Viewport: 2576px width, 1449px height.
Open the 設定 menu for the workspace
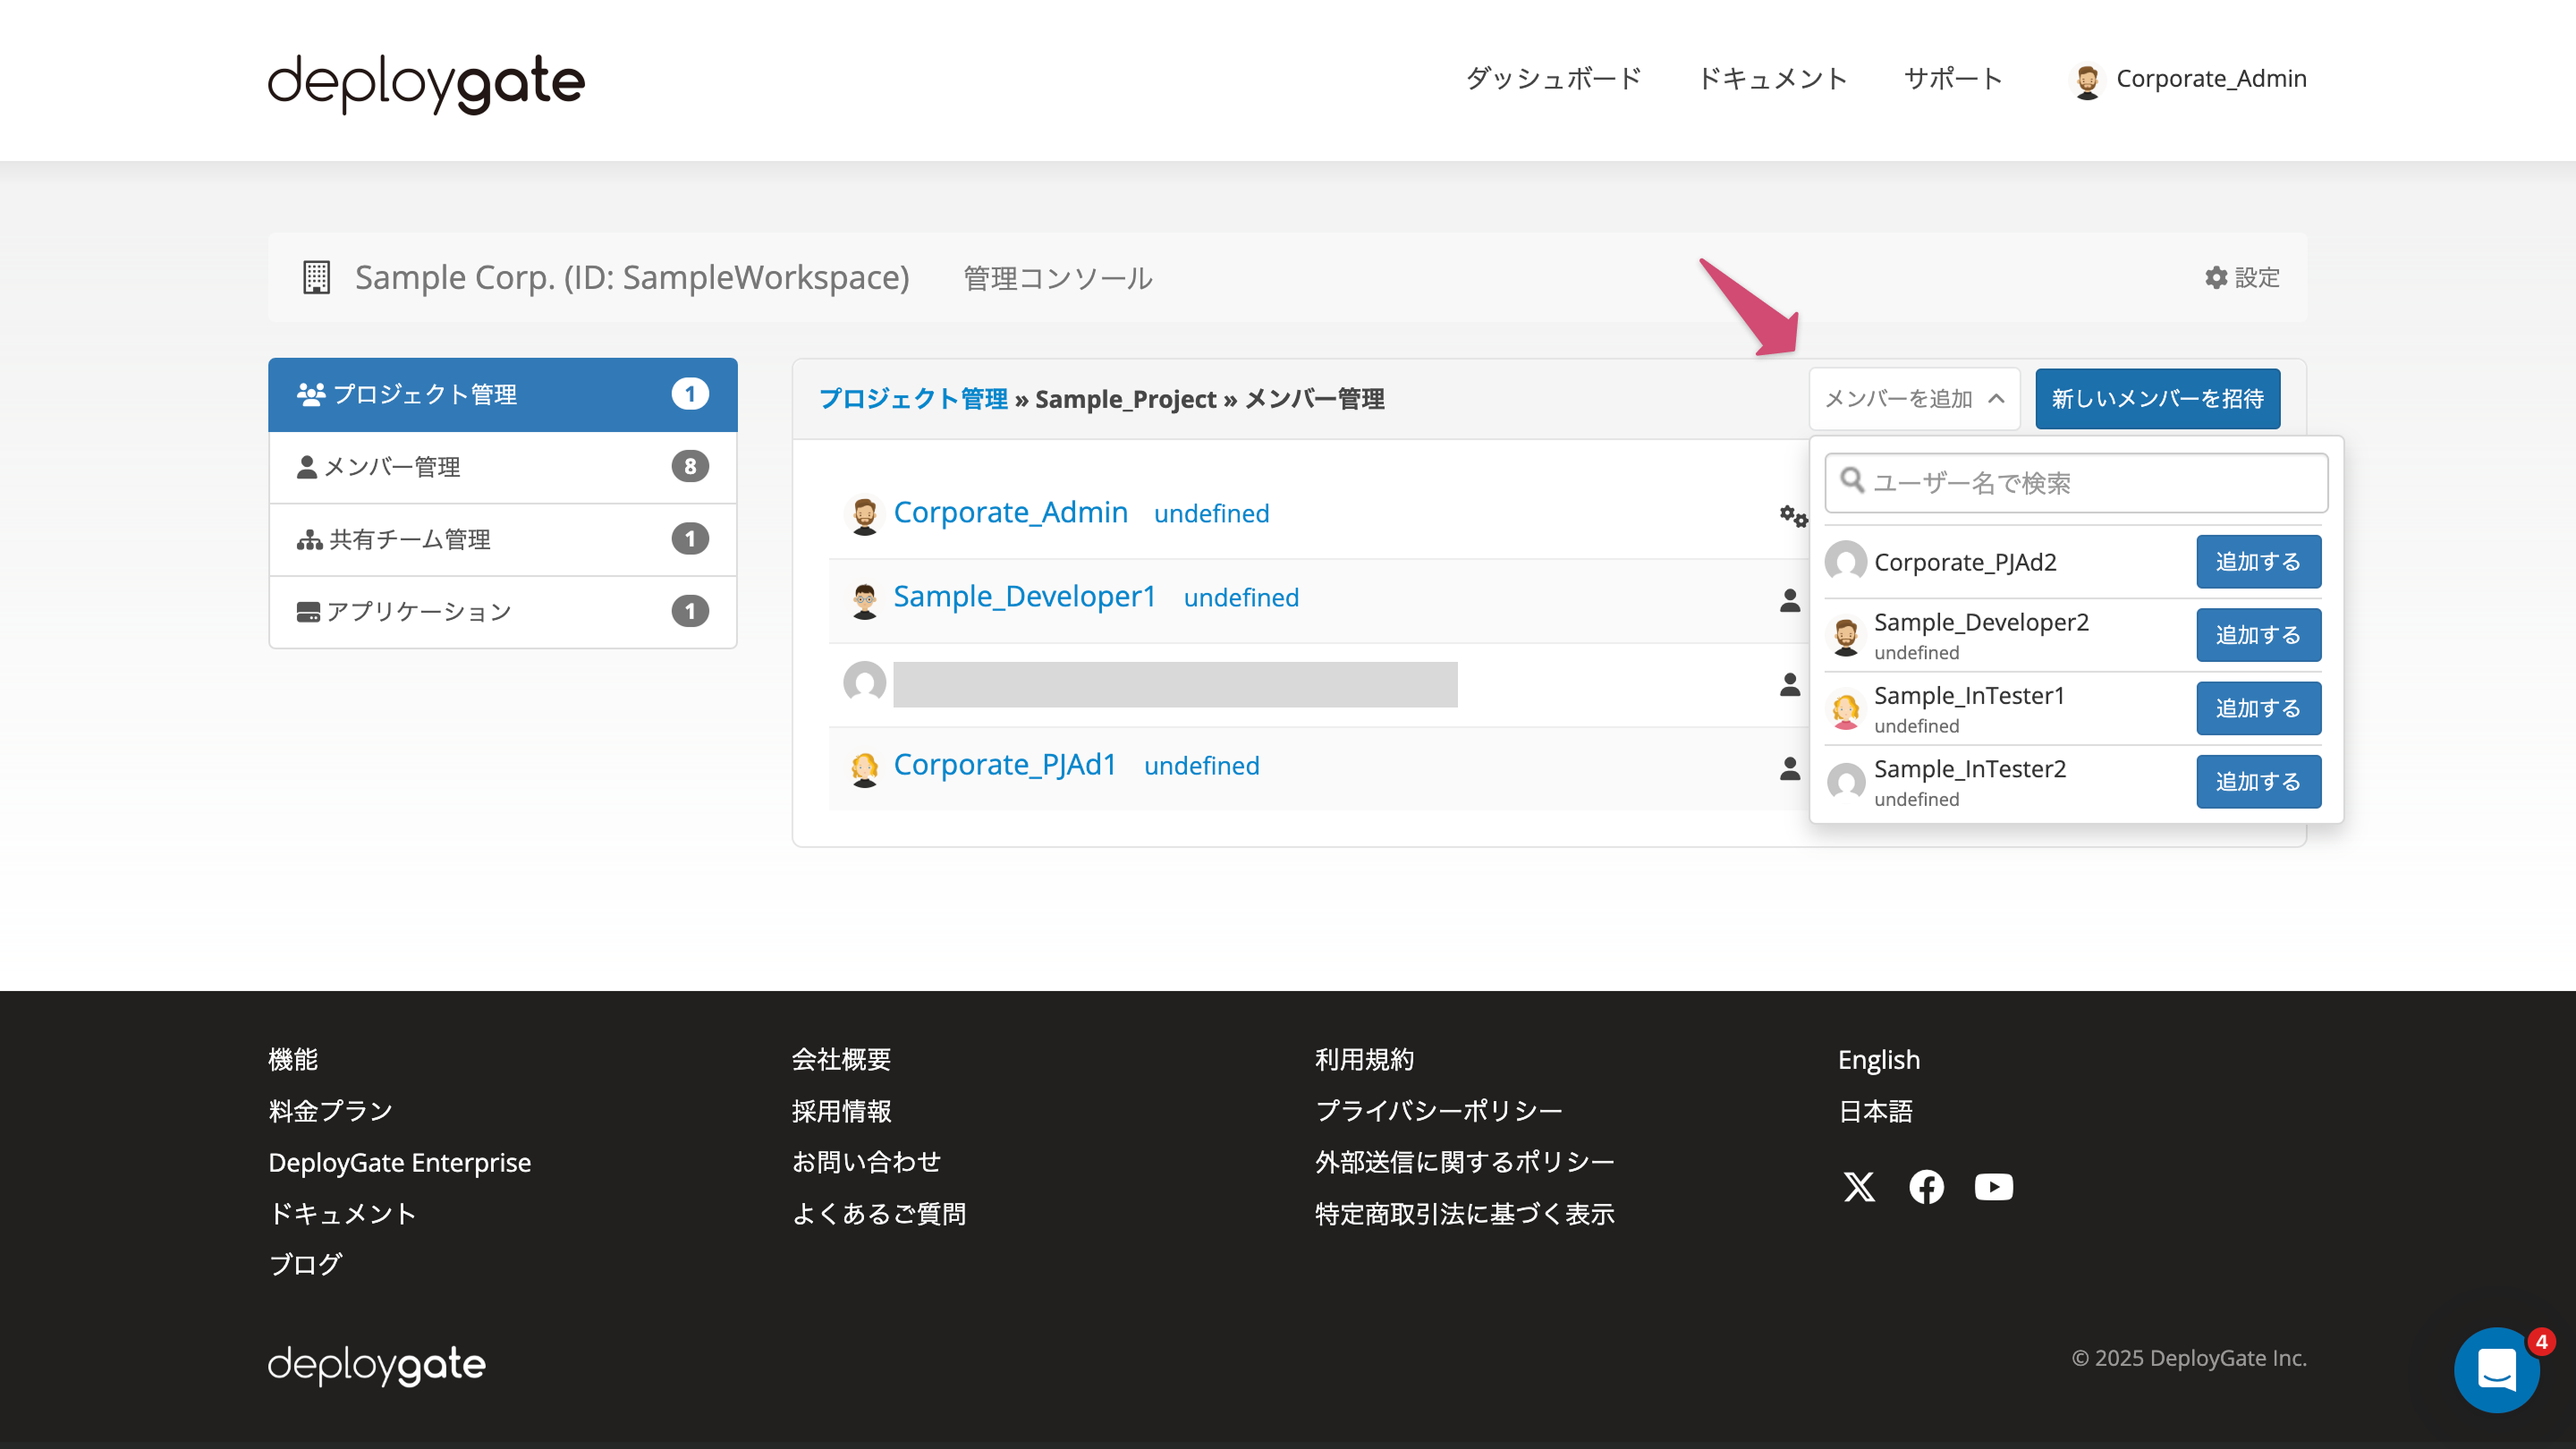tap(2242, 278)
